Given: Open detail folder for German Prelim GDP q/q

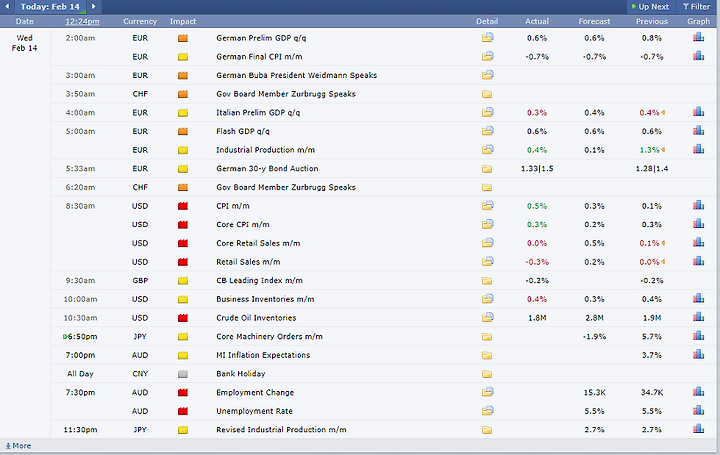Looking at the screenshot, I should 488,38.
